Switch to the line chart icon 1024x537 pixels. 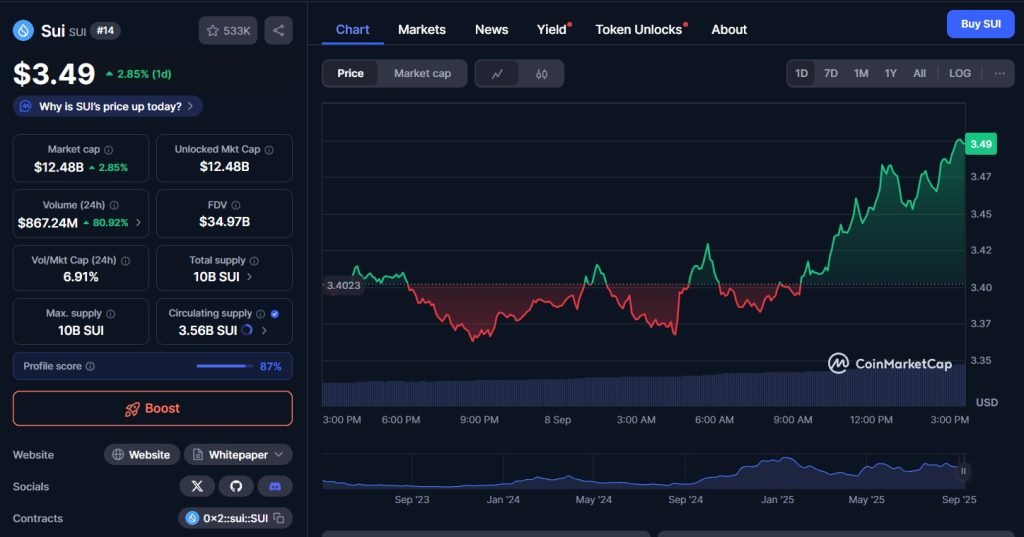497,73
